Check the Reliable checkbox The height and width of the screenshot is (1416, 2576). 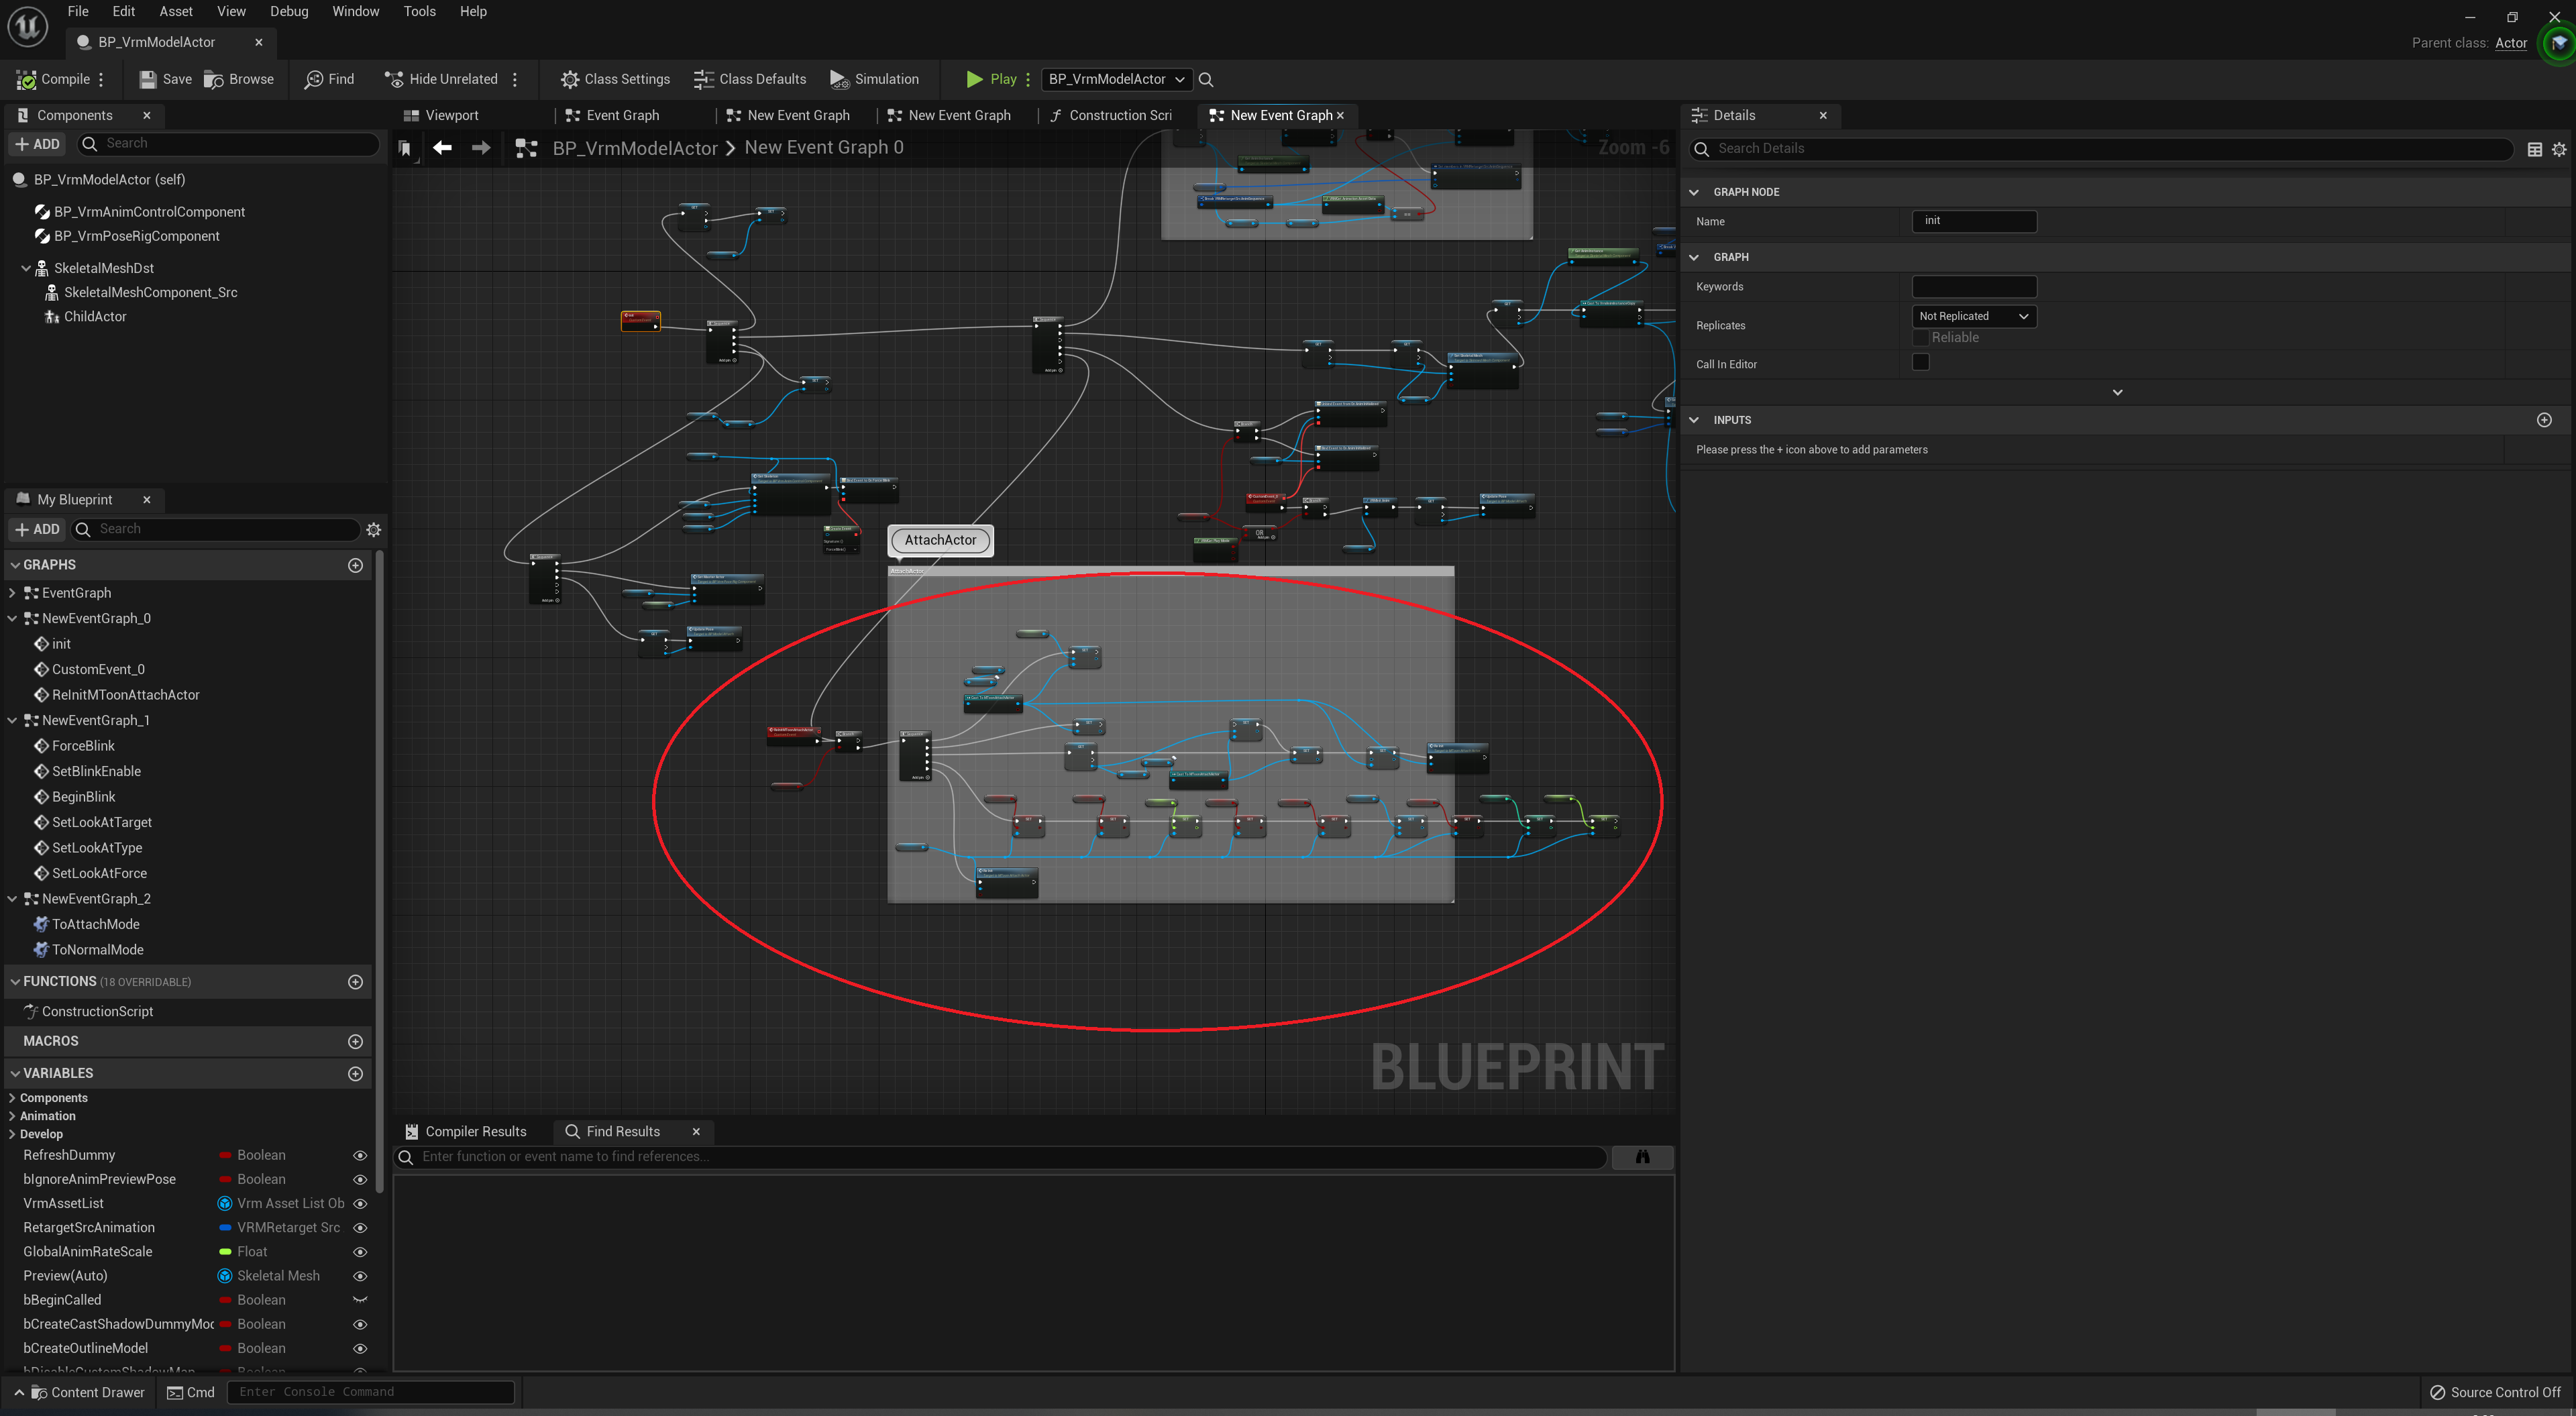point(1921,337)
